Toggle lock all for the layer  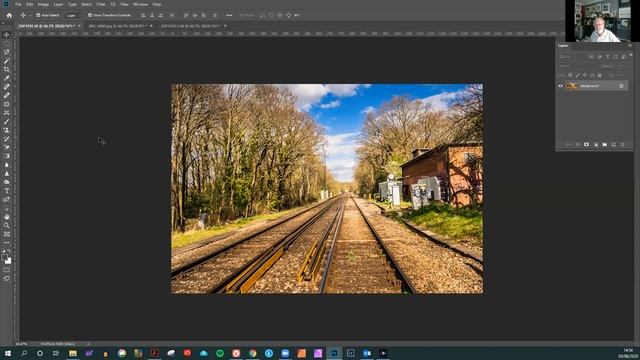600,75
